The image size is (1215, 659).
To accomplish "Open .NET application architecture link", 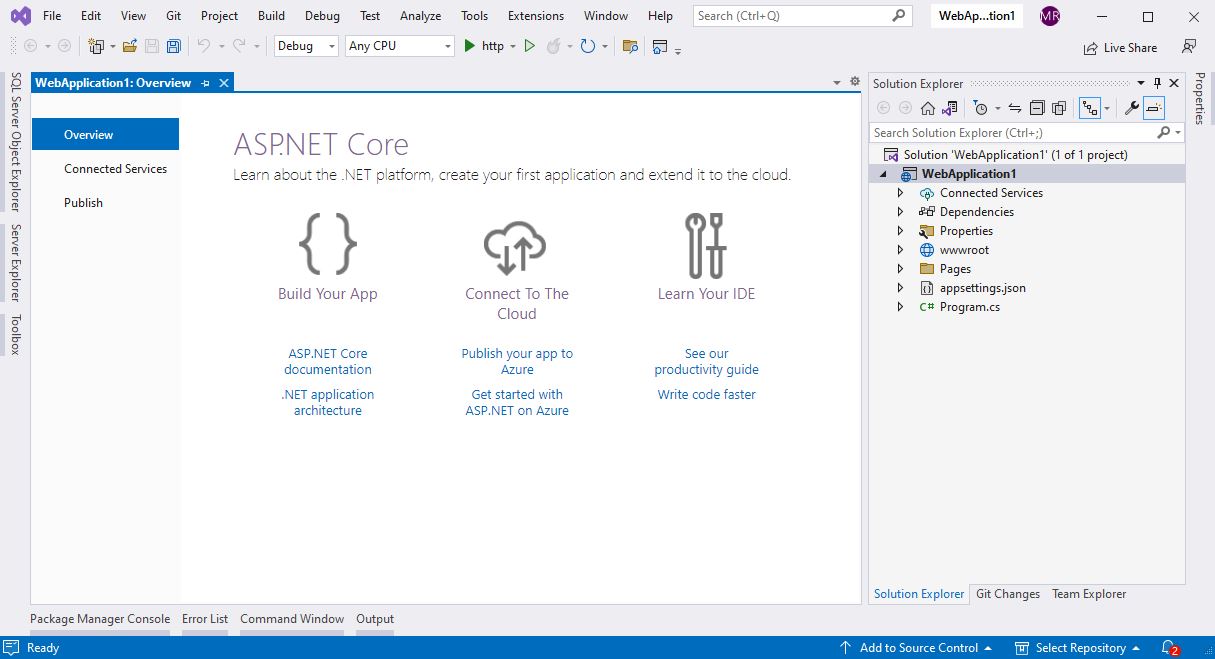I will point(328,403).
